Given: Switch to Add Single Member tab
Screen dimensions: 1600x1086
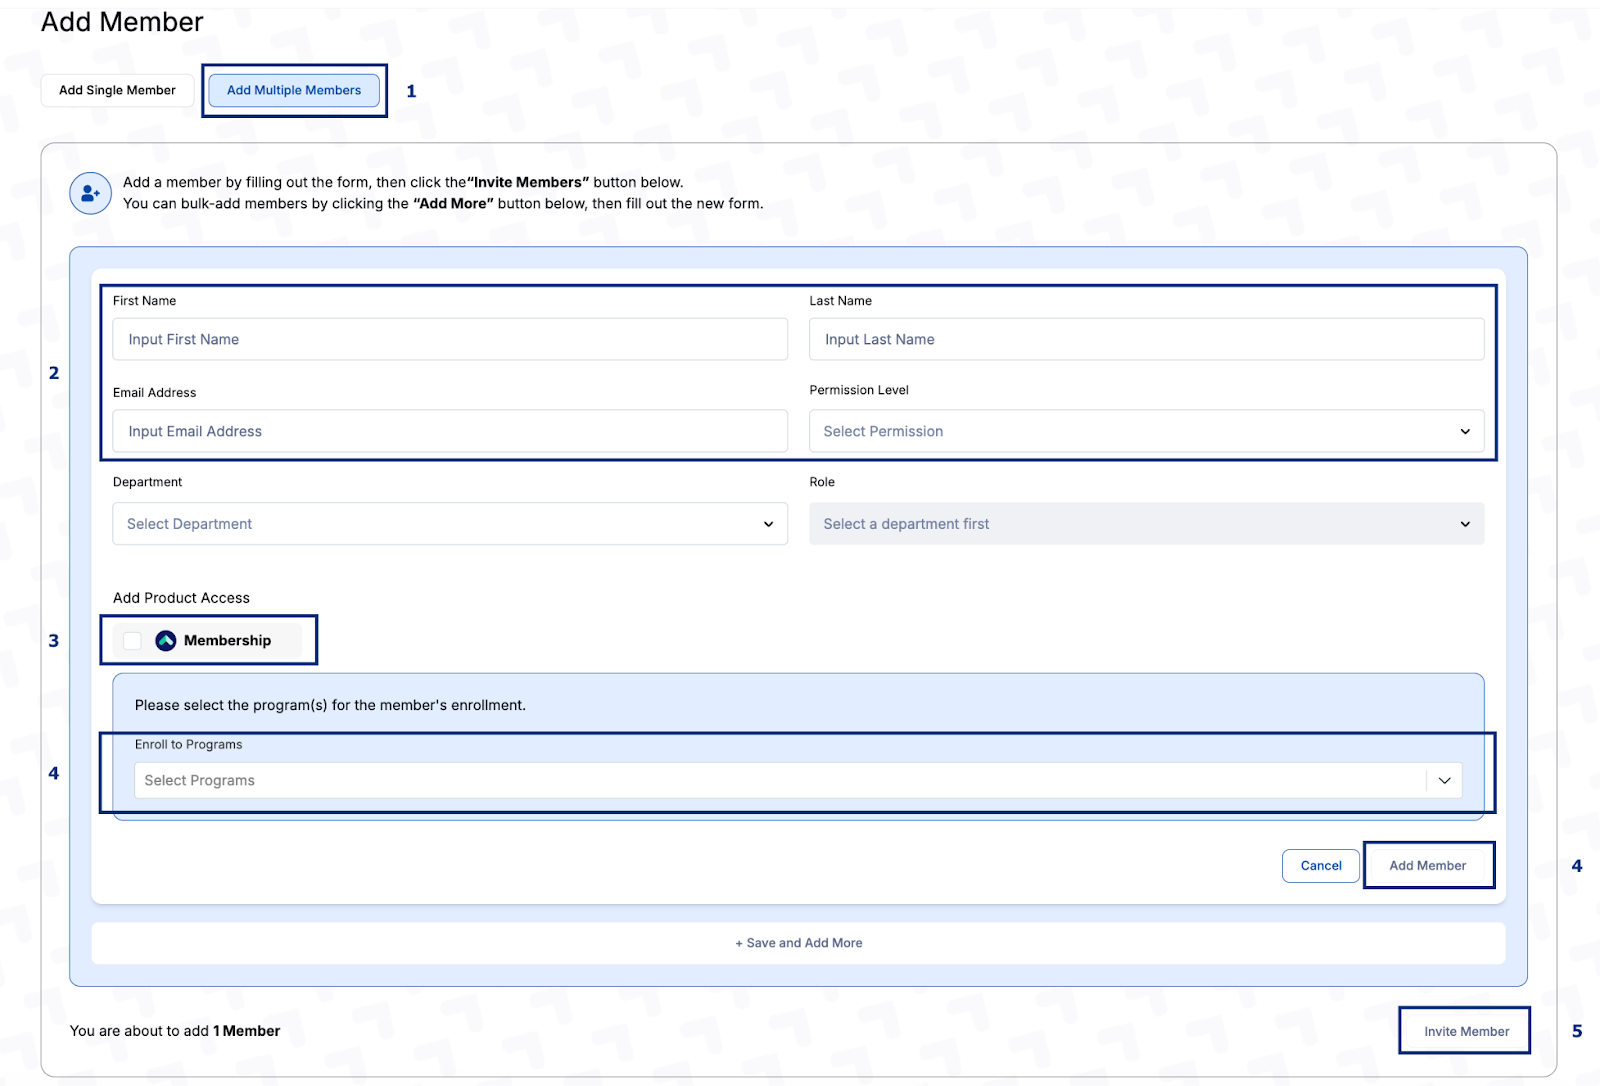Looking at the screenshot, I should [117, 90].
